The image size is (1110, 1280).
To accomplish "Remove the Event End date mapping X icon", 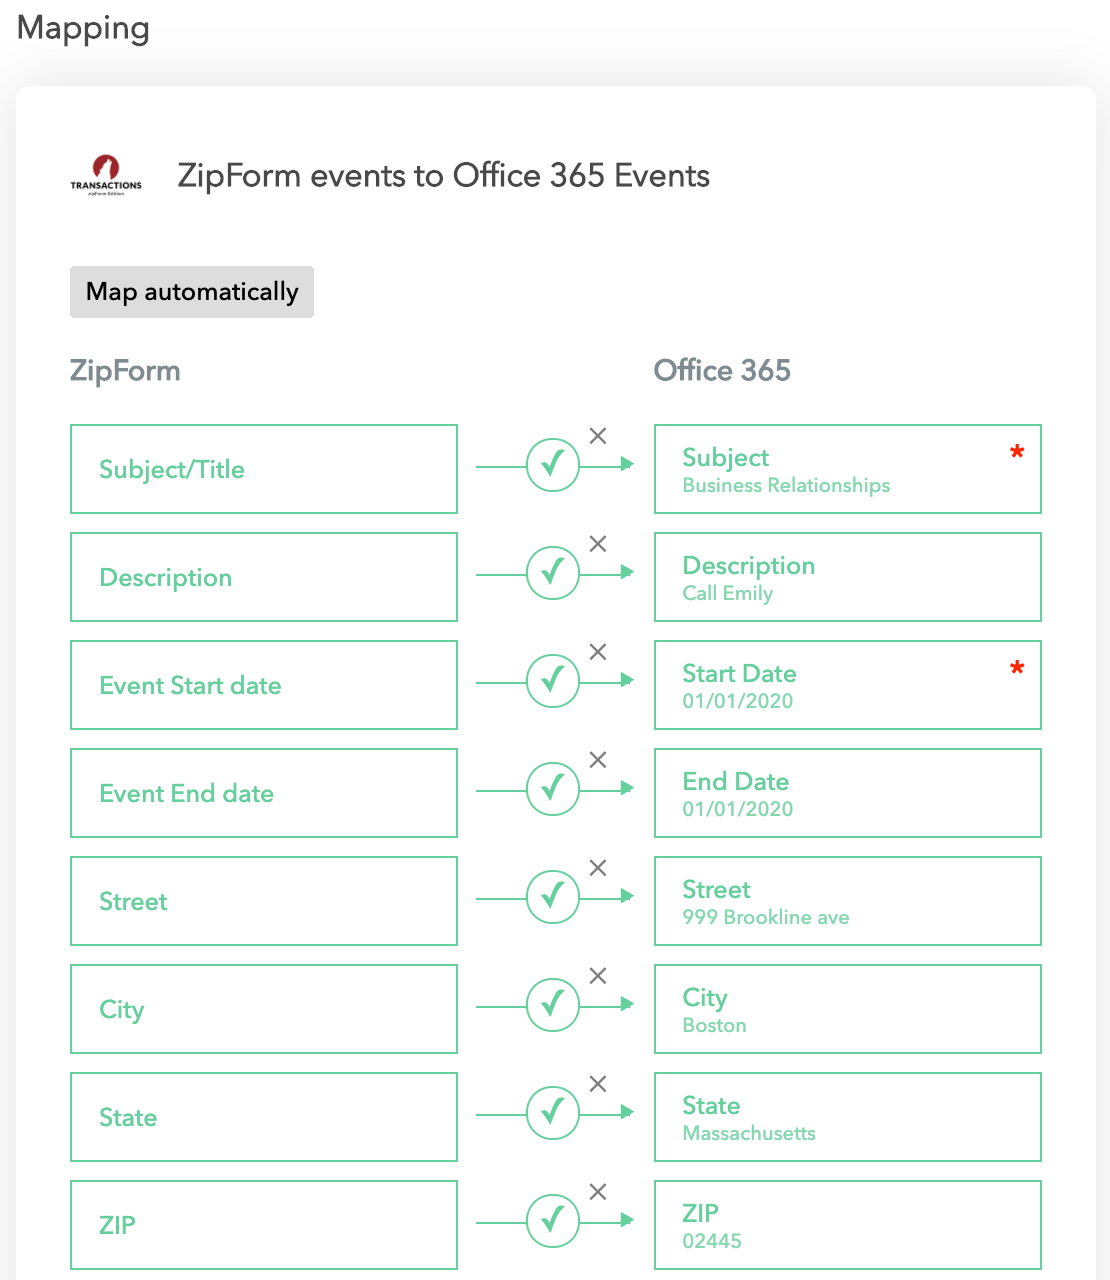I will [x=598, y=760].
